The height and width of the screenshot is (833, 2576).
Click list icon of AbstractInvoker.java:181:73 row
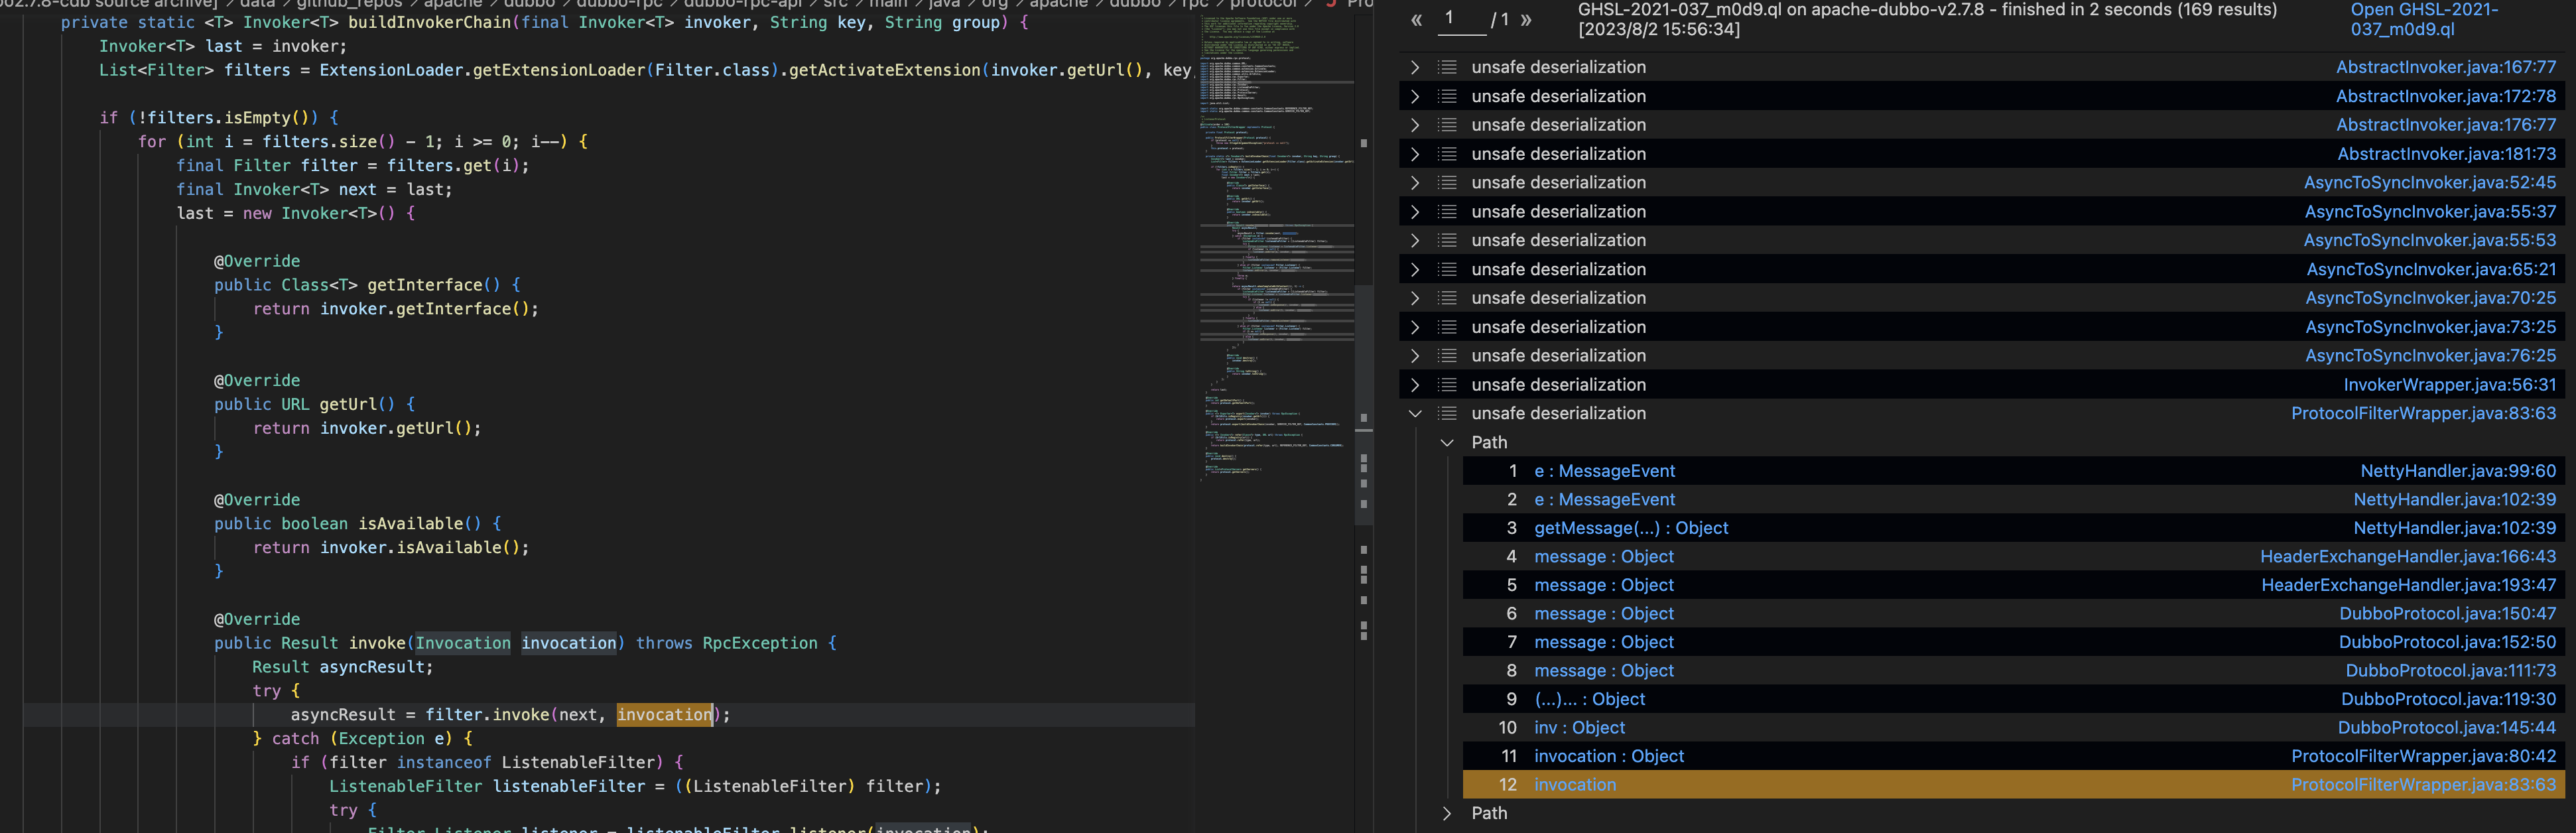(x=1447, y=154)
